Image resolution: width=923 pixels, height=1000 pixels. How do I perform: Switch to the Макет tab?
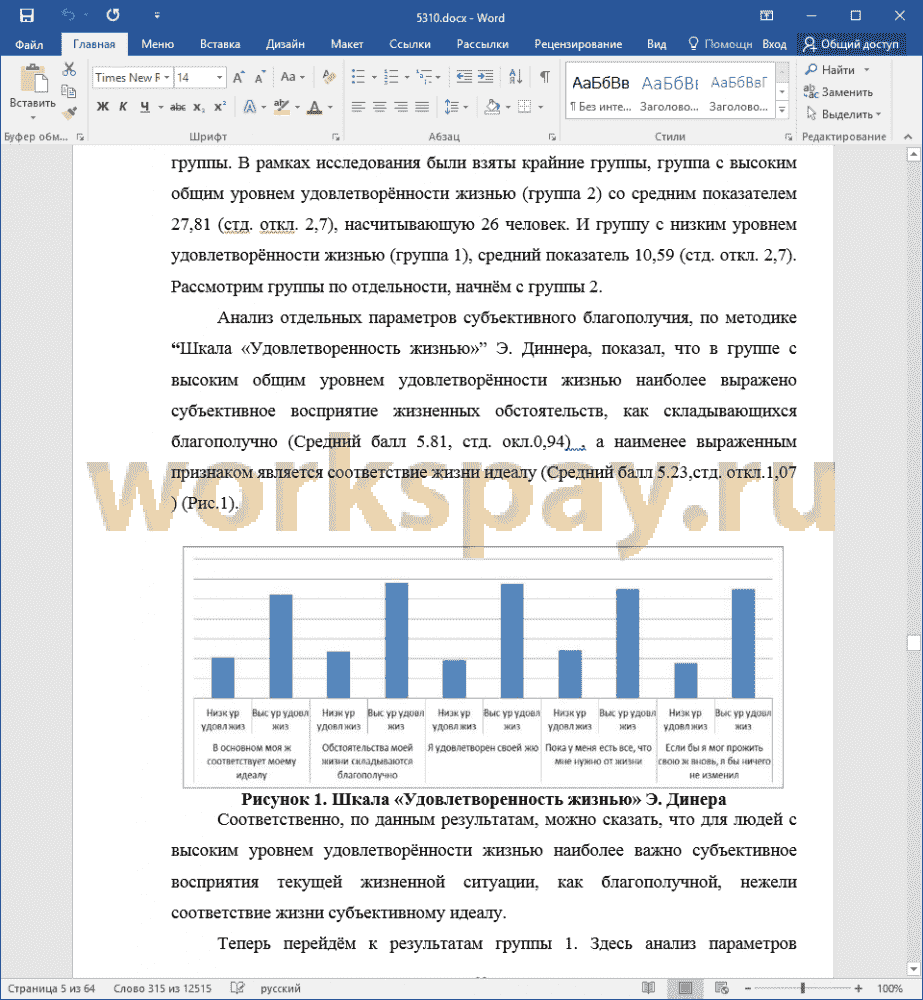point(347,44)
